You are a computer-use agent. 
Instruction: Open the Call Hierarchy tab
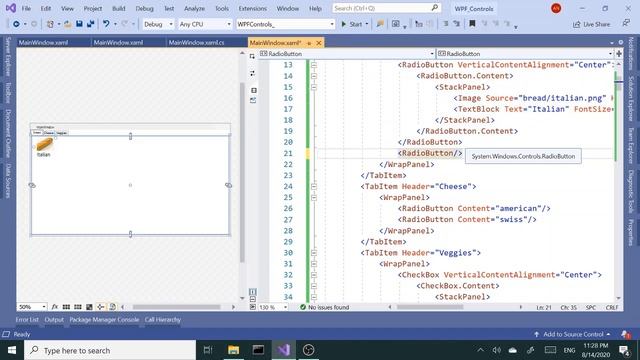tap(162, 320)
